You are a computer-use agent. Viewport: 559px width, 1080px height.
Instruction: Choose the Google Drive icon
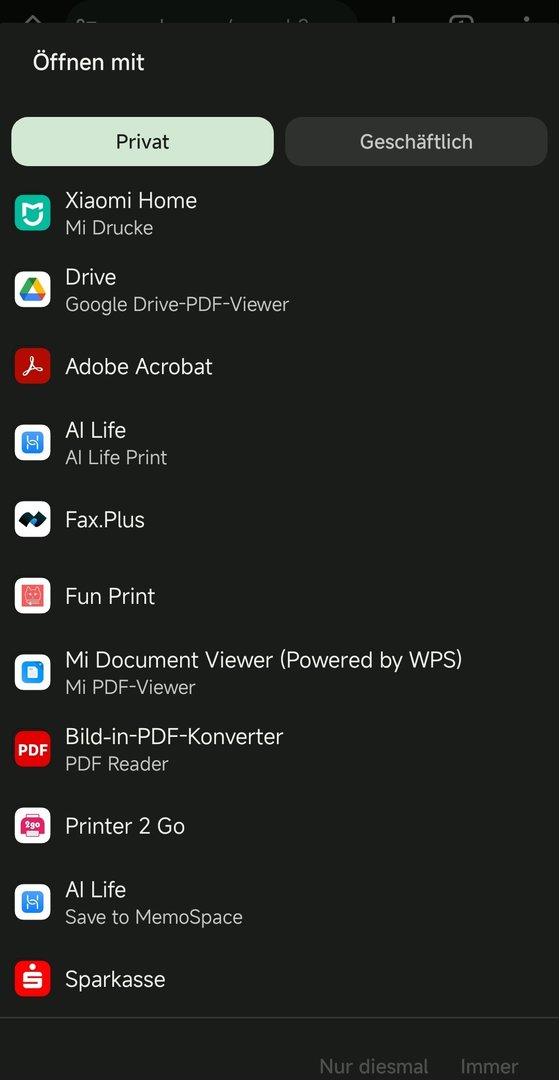[x=32, y=289]
